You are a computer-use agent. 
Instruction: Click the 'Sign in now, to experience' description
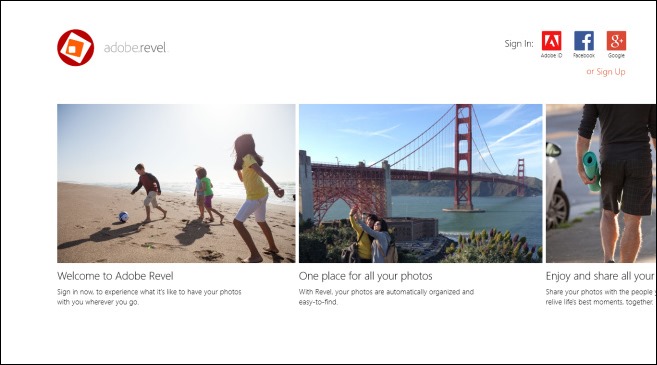coord(149,297)
